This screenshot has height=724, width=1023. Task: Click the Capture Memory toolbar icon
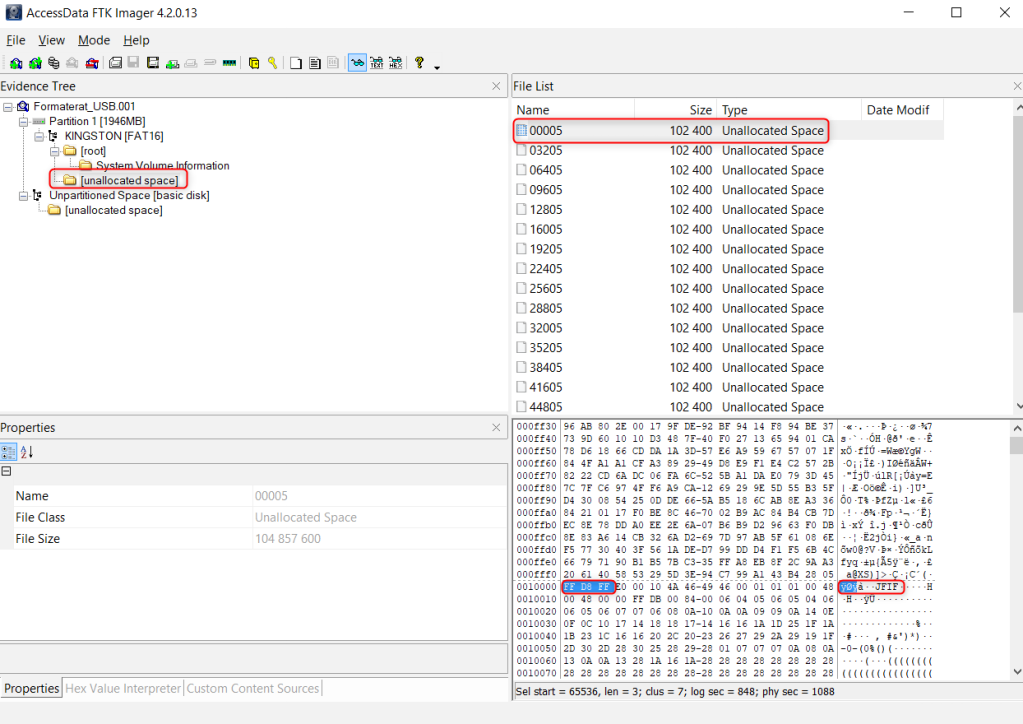(x=229, y=63)
